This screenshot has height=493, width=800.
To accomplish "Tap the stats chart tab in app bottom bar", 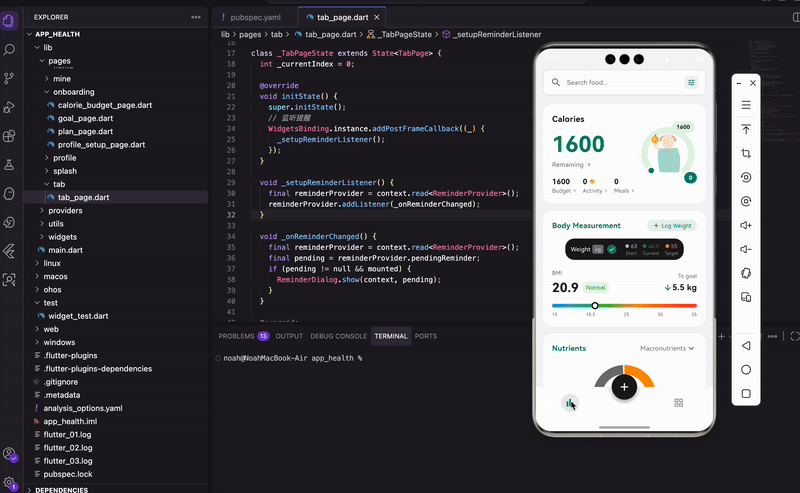I will click(569, 403).
